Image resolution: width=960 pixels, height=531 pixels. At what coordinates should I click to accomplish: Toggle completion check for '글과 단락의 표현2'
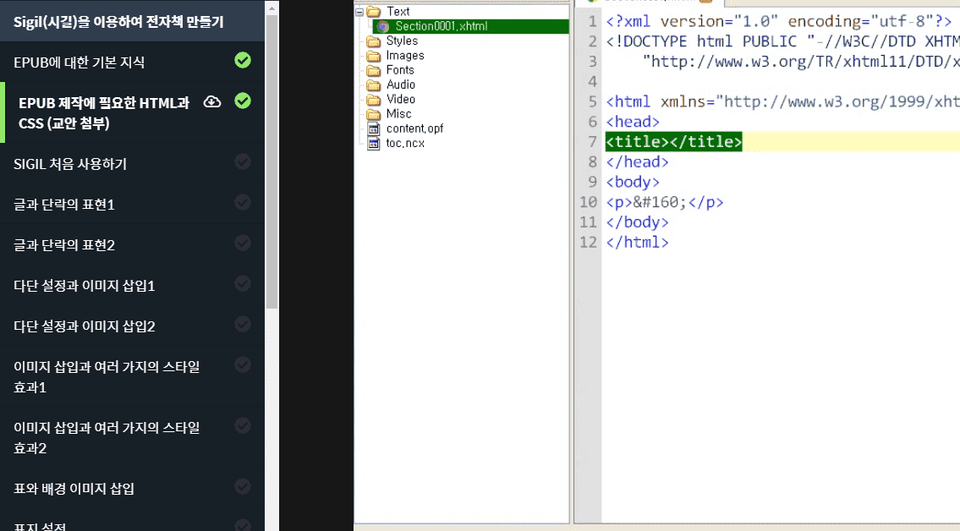pyautogui.click(x=243, y=243)
